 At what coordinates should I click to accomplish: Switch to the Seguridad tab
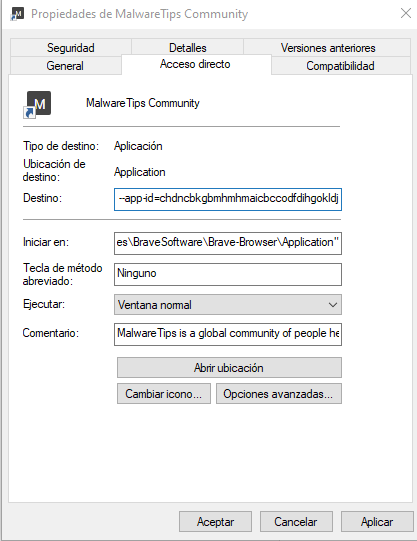point(70,48)
